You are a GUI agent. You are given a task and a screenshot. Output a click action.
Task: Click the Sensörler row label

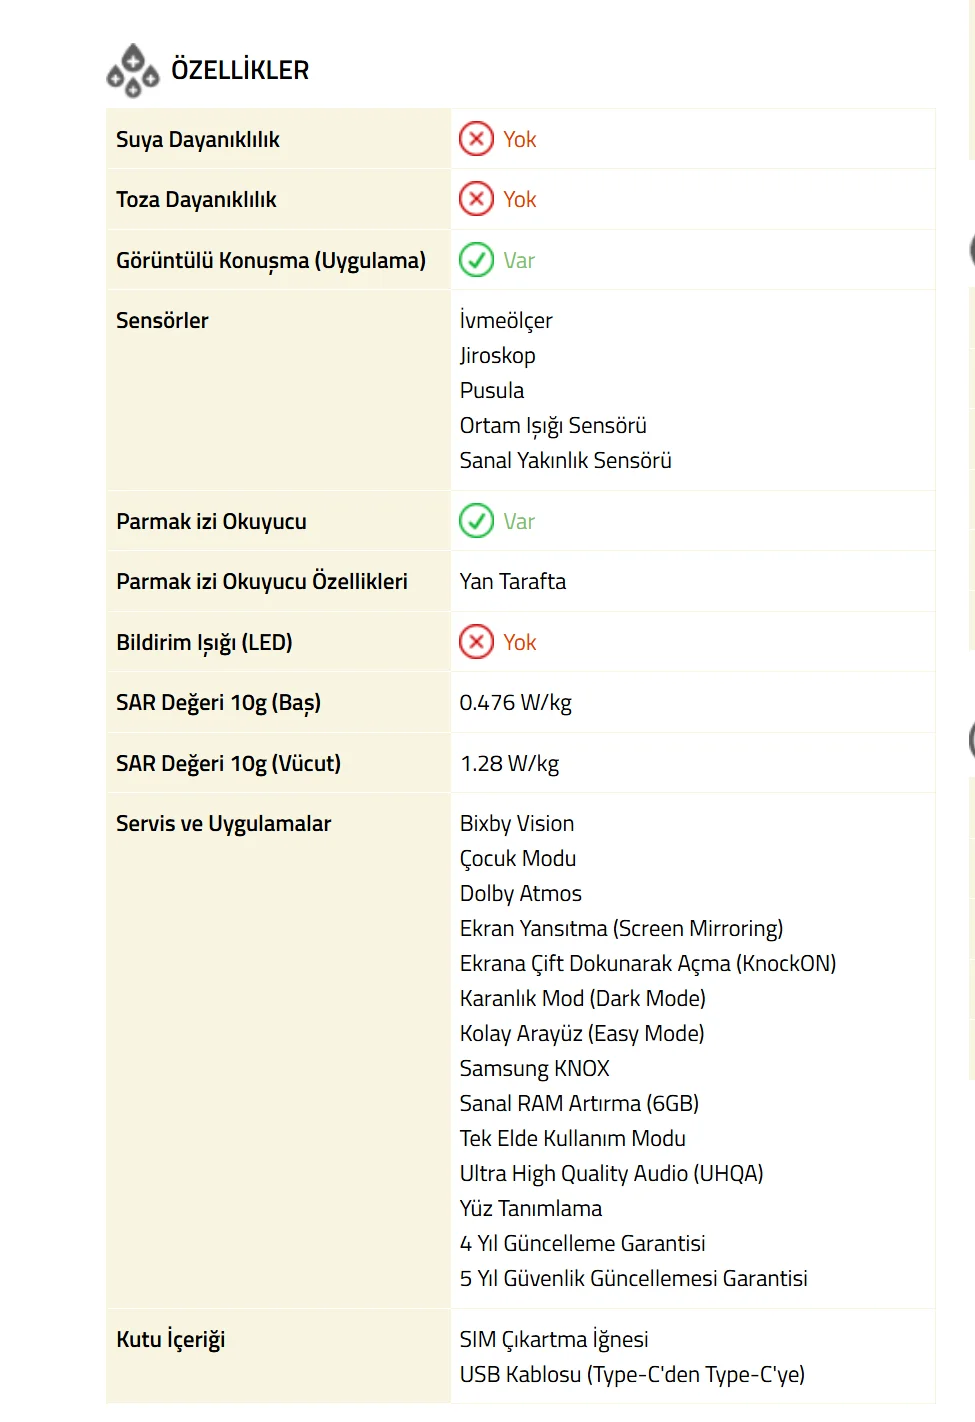[162, 320]
